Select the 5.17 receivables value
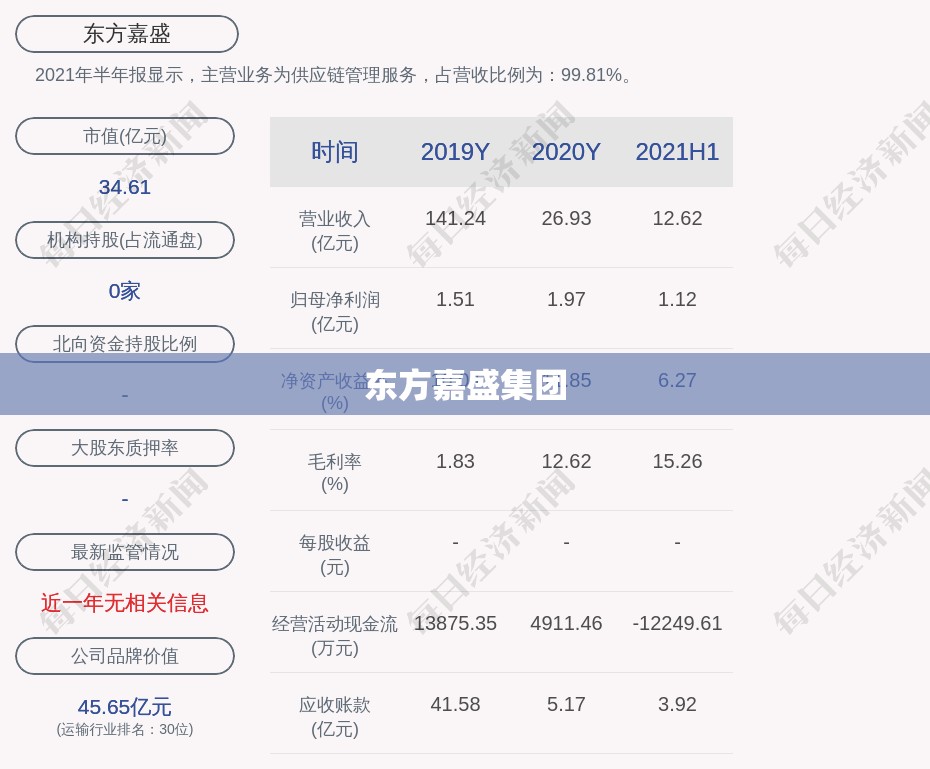 pos(566,704)
